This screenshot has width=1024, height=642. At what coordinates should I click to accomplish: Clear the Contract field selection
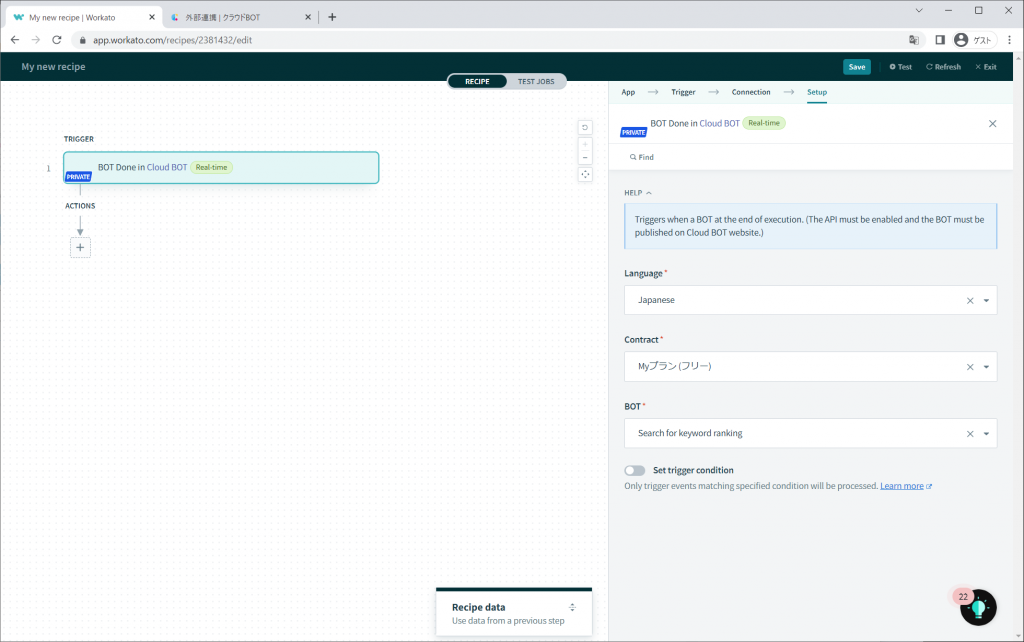[970, 367]
